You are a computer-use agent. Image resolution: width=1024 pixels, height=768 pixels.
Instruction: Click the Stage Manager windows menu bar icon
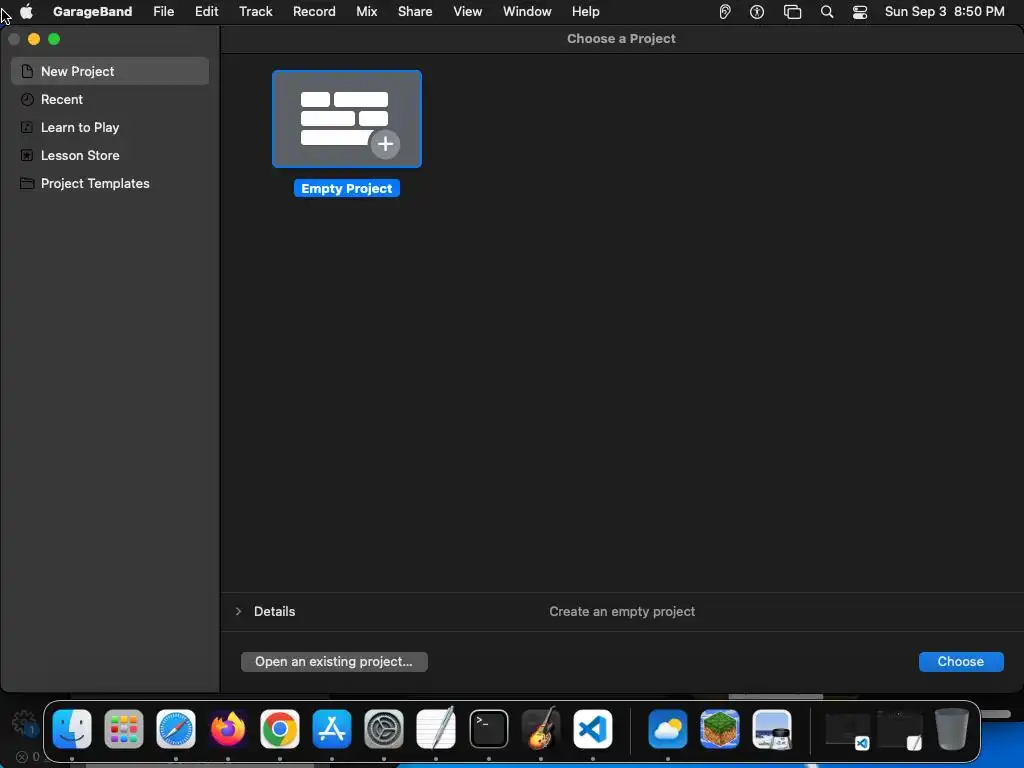click(x=792, y=12)
